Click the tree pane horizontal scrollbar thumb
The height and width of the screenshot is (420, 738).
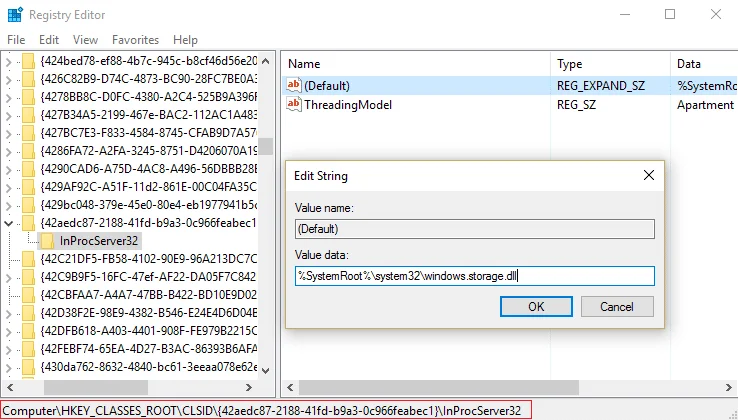pos(96,388)
